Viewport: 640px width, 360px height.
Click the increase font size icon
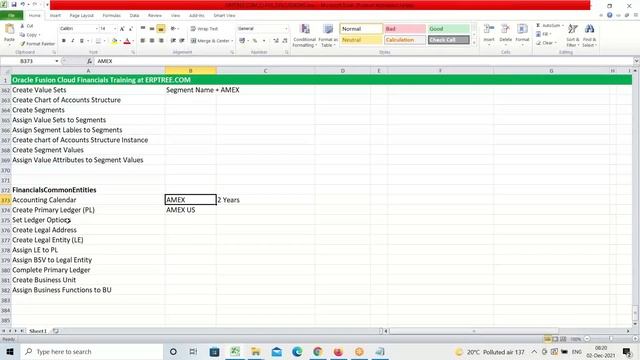coord(122,29)
